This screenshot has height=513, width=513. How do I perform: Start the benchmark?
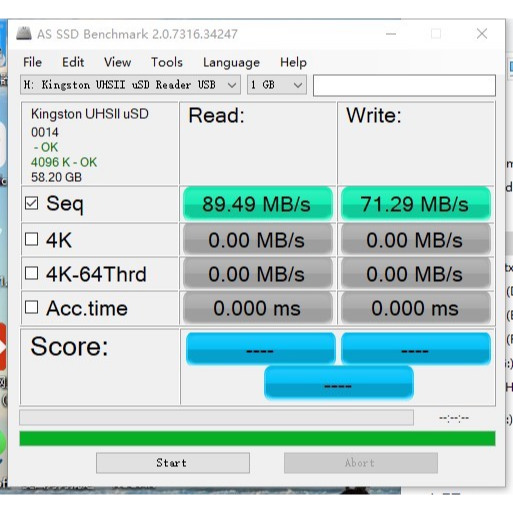[173, 463]
